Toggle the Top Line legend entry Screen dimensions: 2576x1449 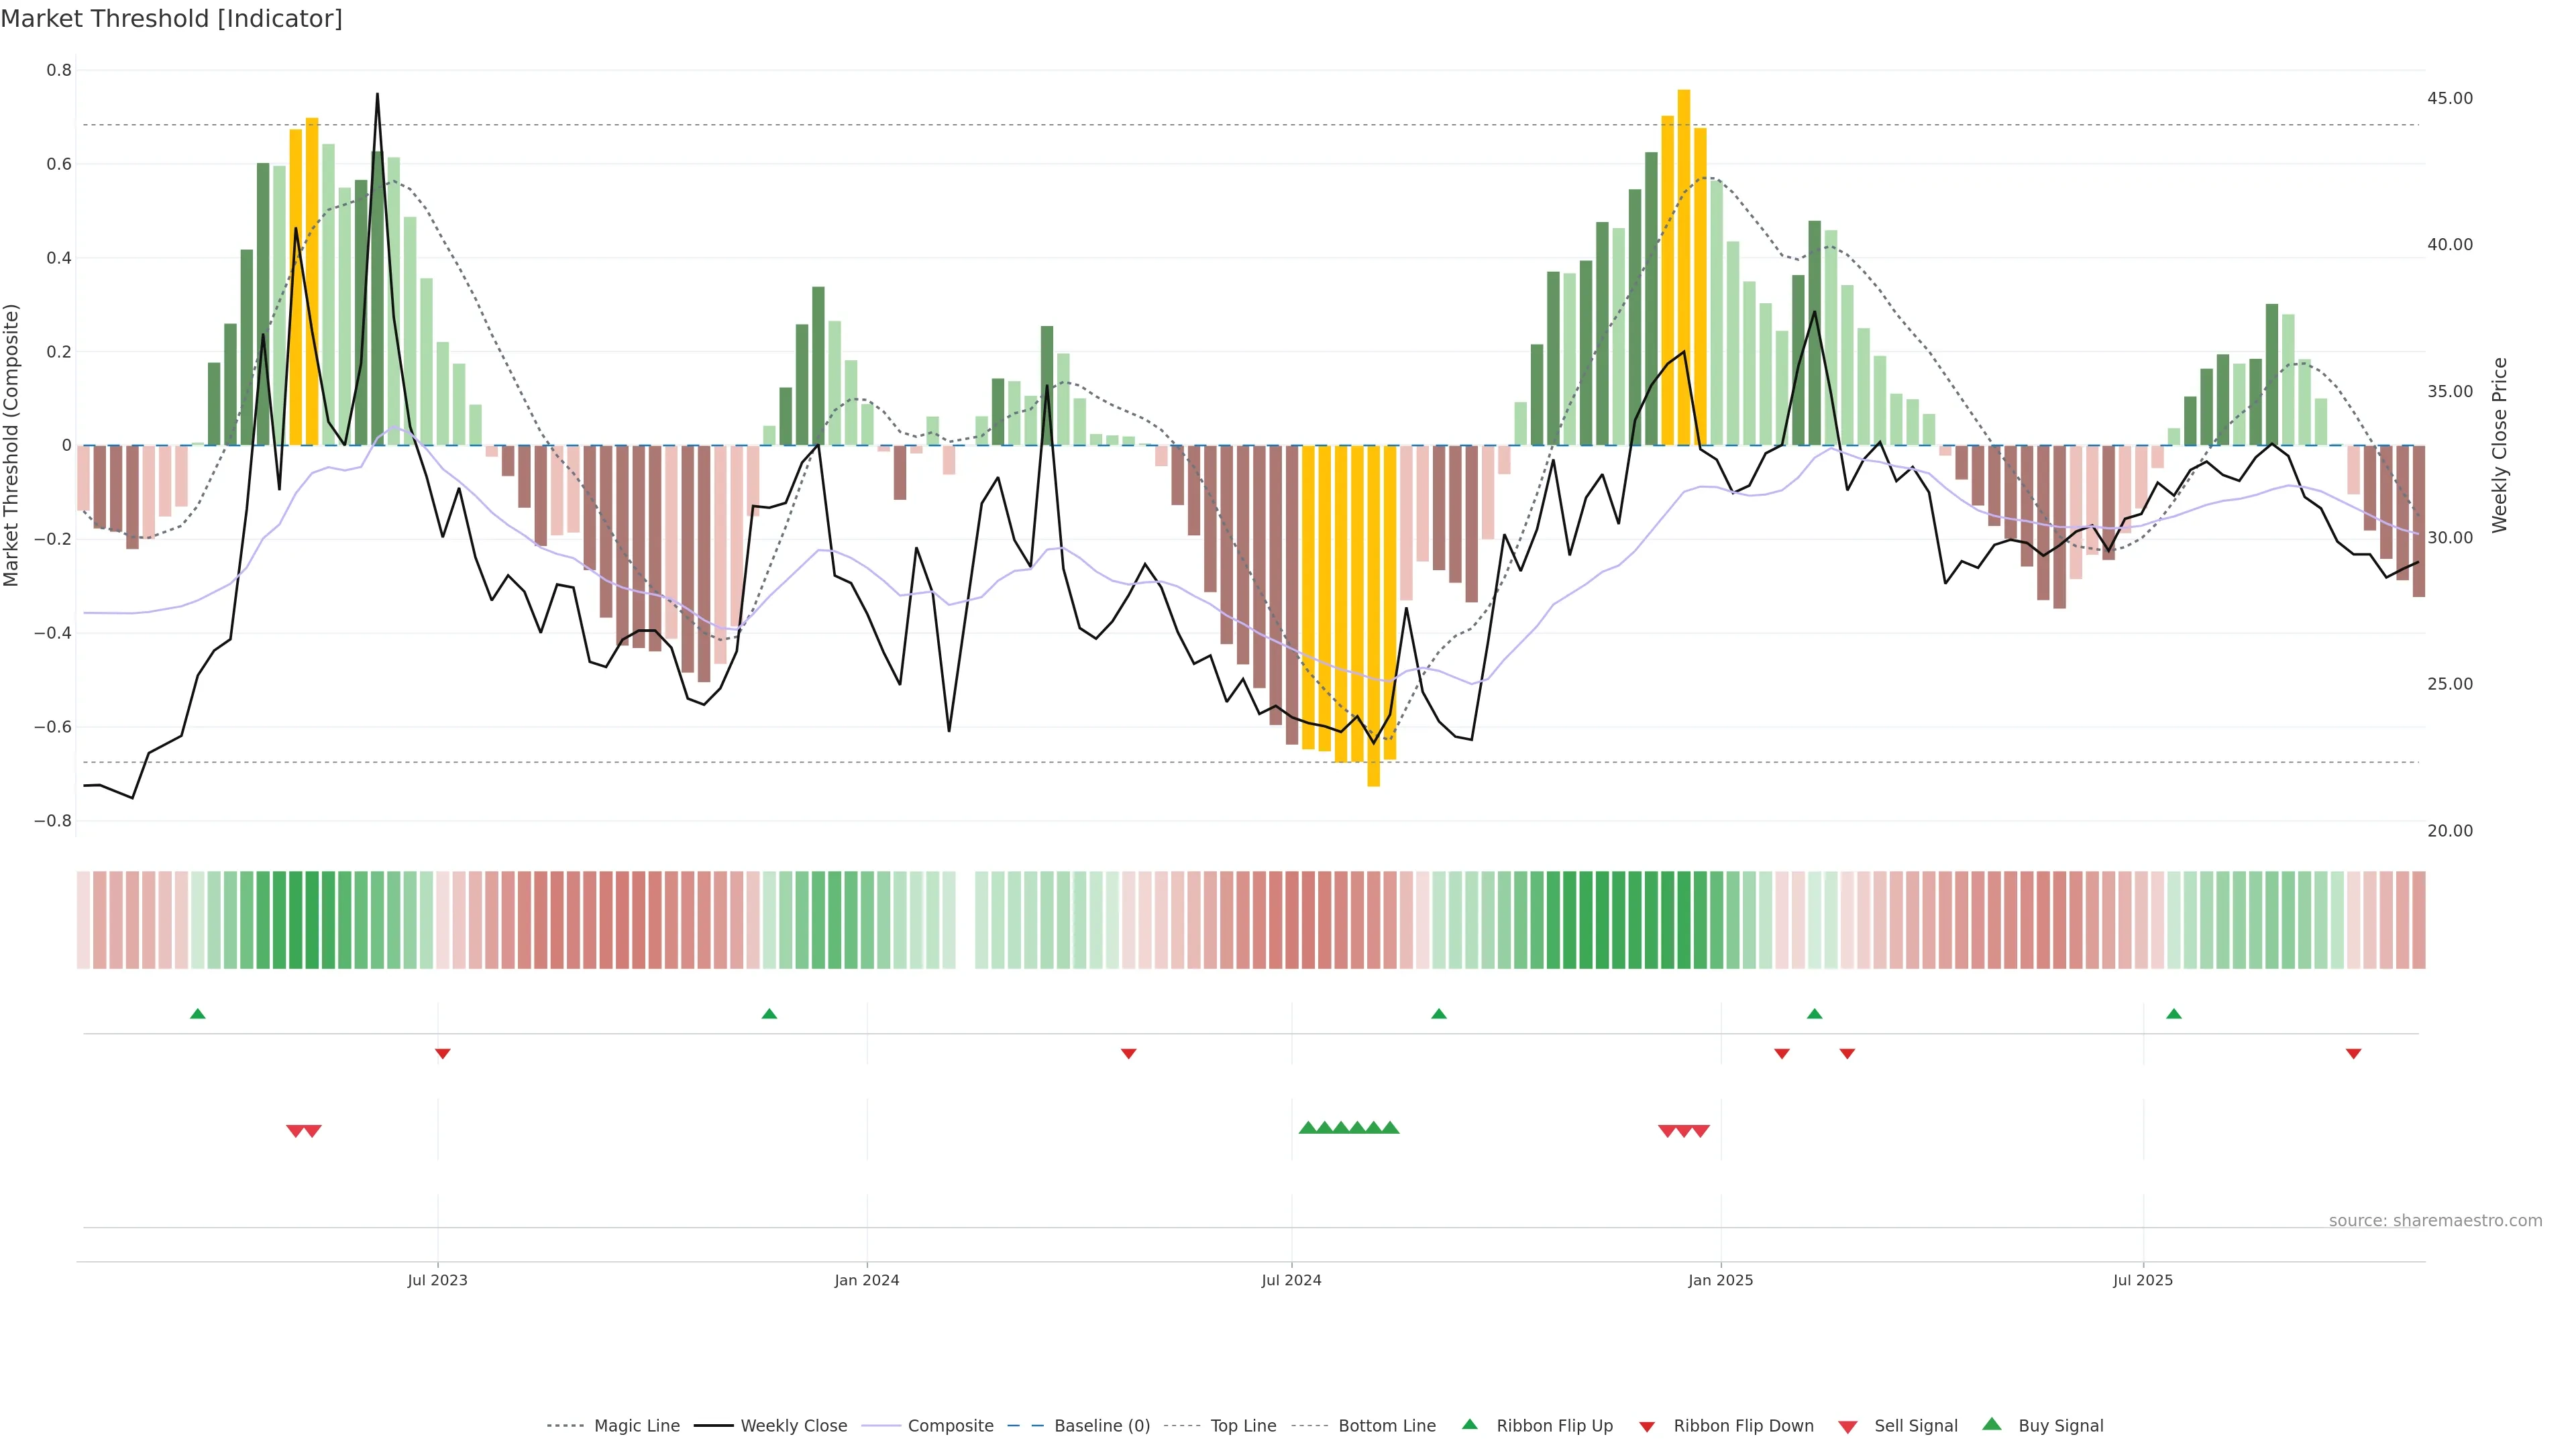point(1243,1426)
